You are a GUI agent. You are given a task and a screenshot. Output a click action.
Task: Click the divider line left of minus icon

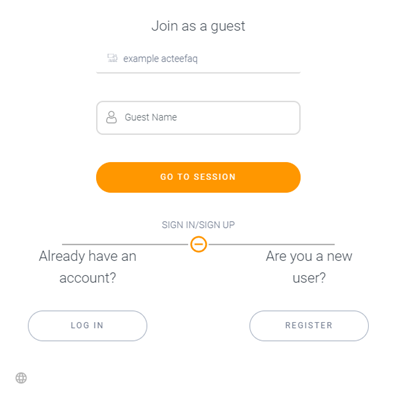pyautogui.click(x=125, y=244)
